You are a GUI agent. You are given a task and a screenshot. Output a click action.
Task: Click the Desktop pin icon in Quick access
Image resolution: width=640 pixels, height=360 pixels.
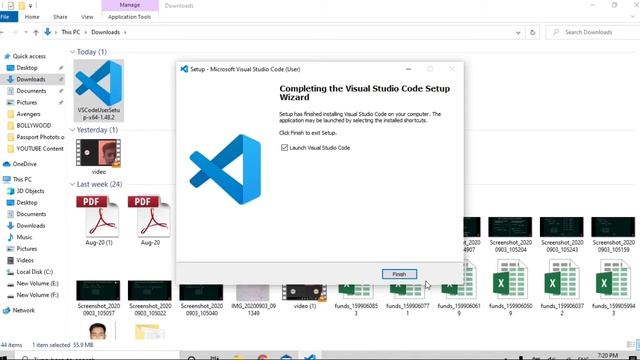coord(61,68)
